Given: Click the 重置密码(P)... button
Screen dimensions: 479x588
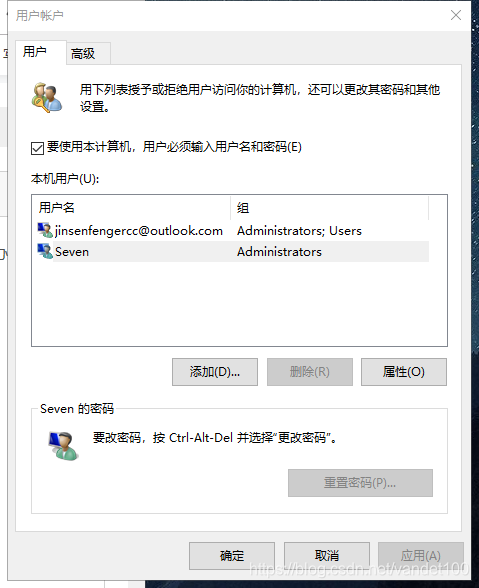Looking at the screenshot, I should pyautogui.click(x=360, y=483).
